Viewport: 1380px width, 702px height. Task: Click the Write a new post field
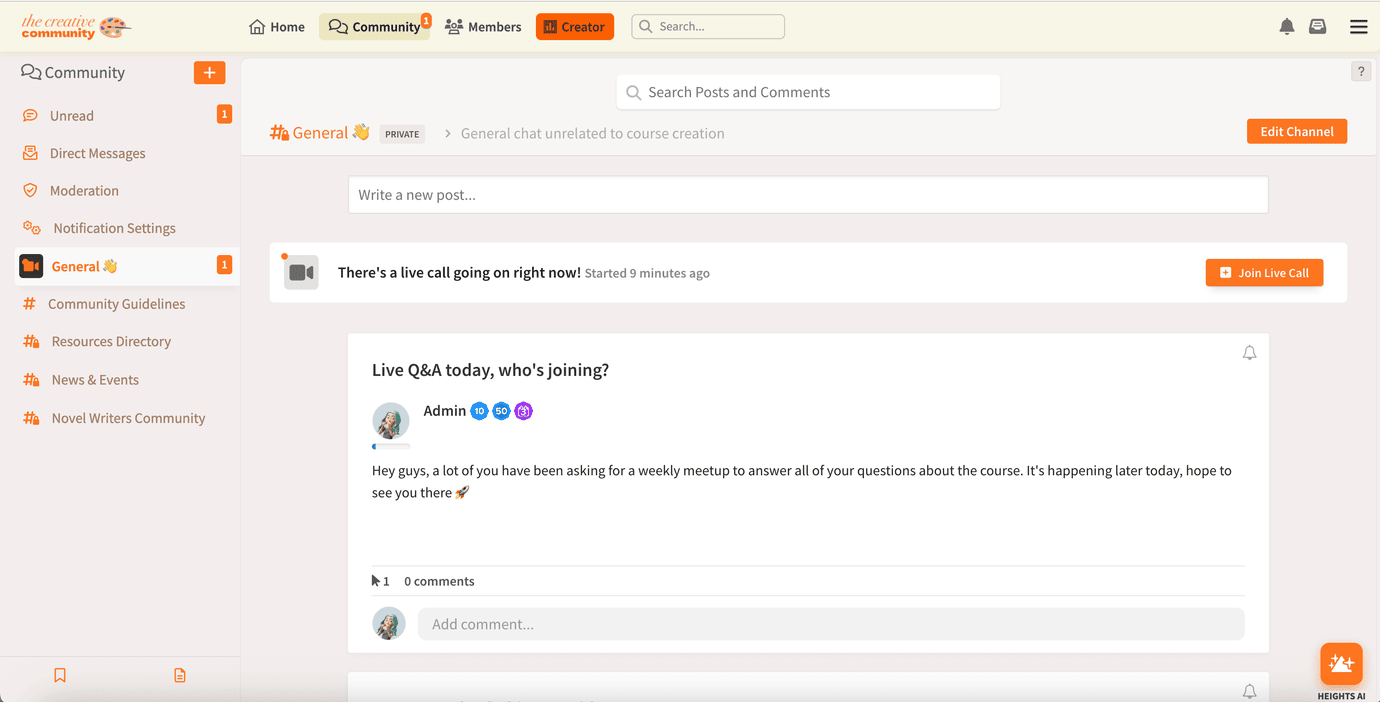[x=808, y=195]
